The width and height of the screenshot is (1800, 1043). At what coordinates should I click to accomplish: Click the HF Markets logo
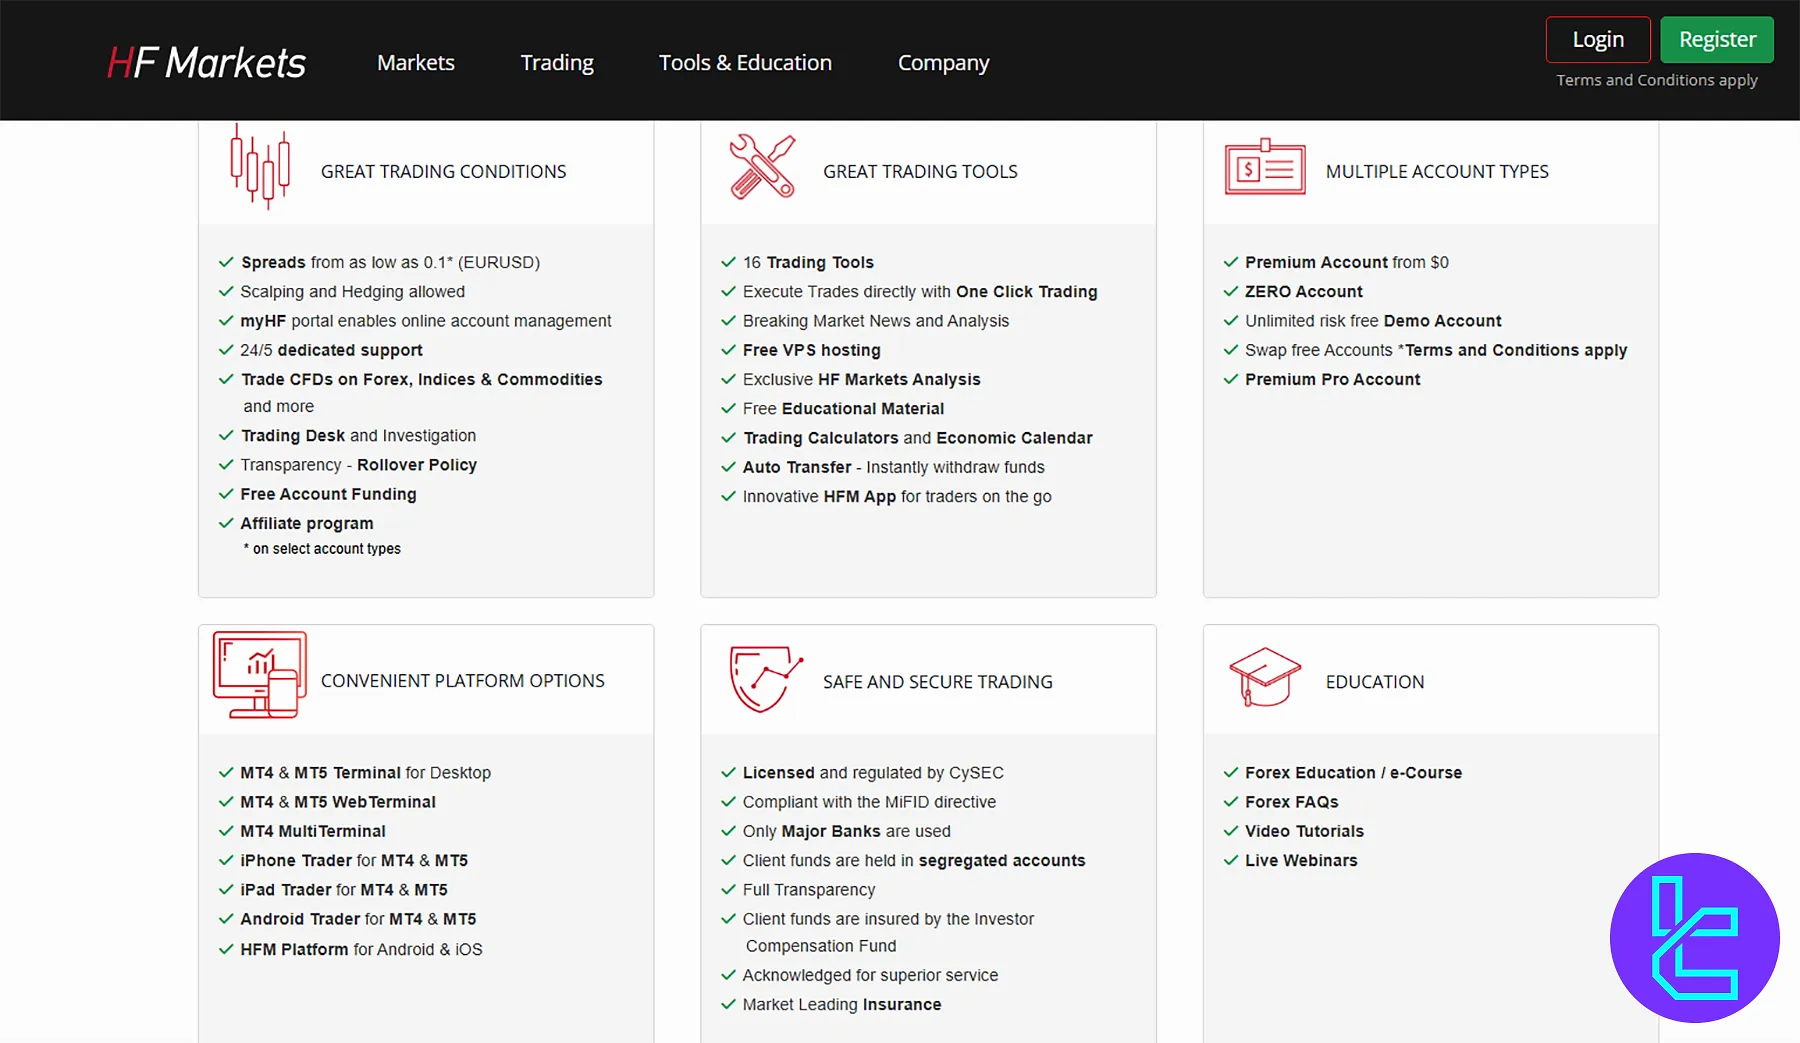tap(206, 62)
